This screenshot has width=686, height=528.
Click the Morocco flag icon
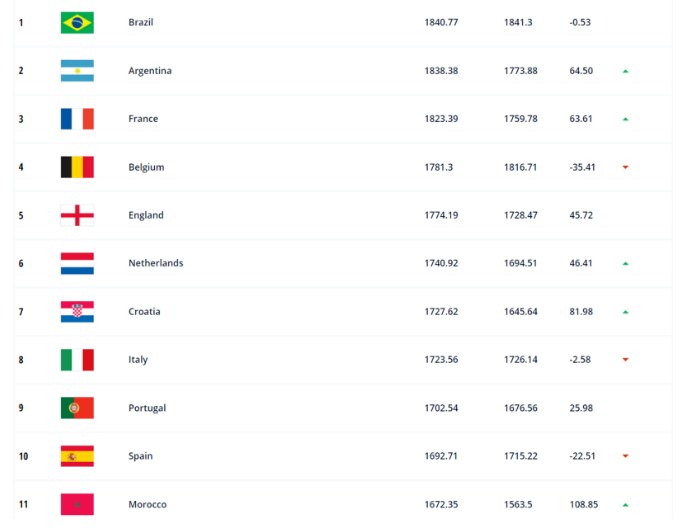coord(77,504)
